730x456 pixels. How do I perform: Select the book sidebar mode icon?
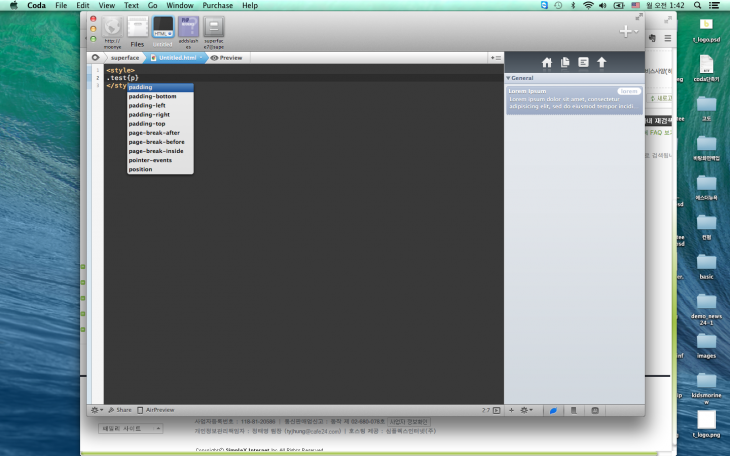pyautogui.click(x=574, y=410)
